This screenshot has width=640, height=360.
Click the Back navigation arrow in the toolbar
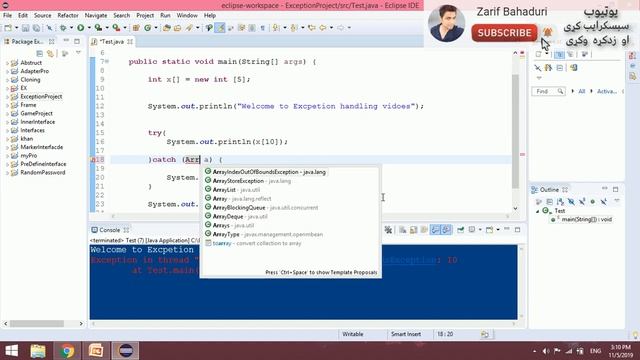322,28
